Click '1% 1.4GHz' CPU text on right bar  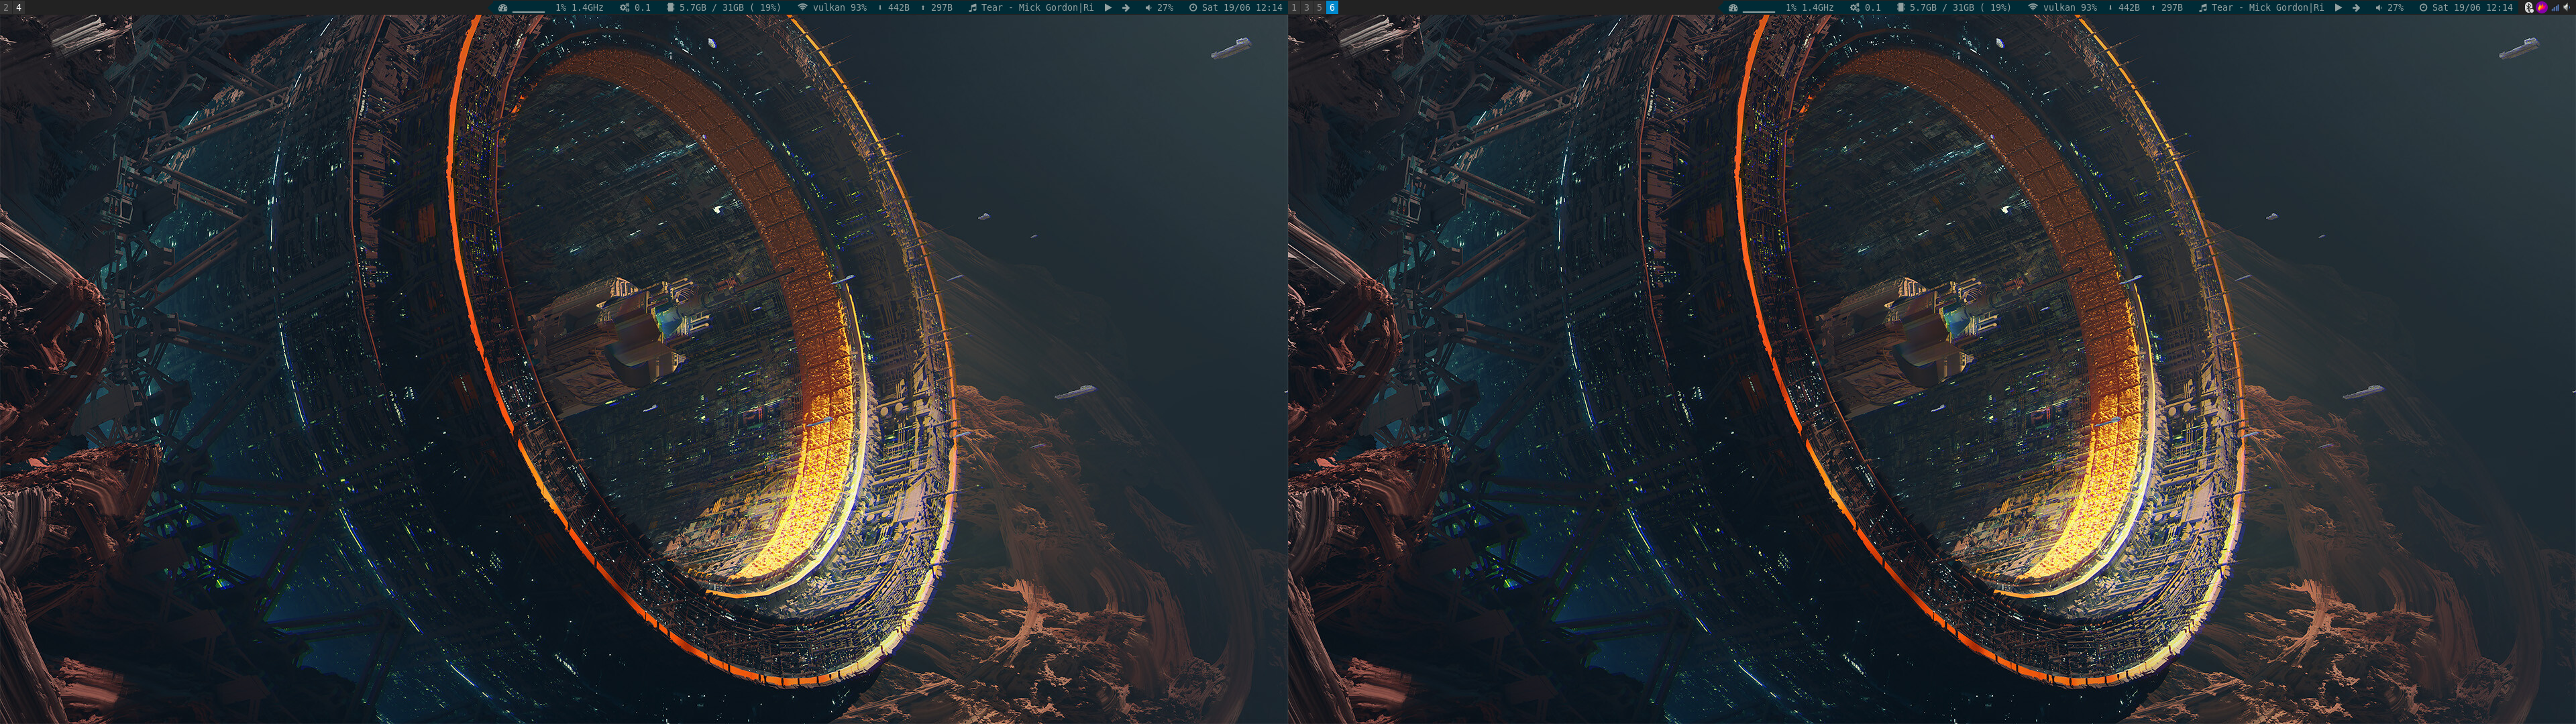coord(1810,8)
